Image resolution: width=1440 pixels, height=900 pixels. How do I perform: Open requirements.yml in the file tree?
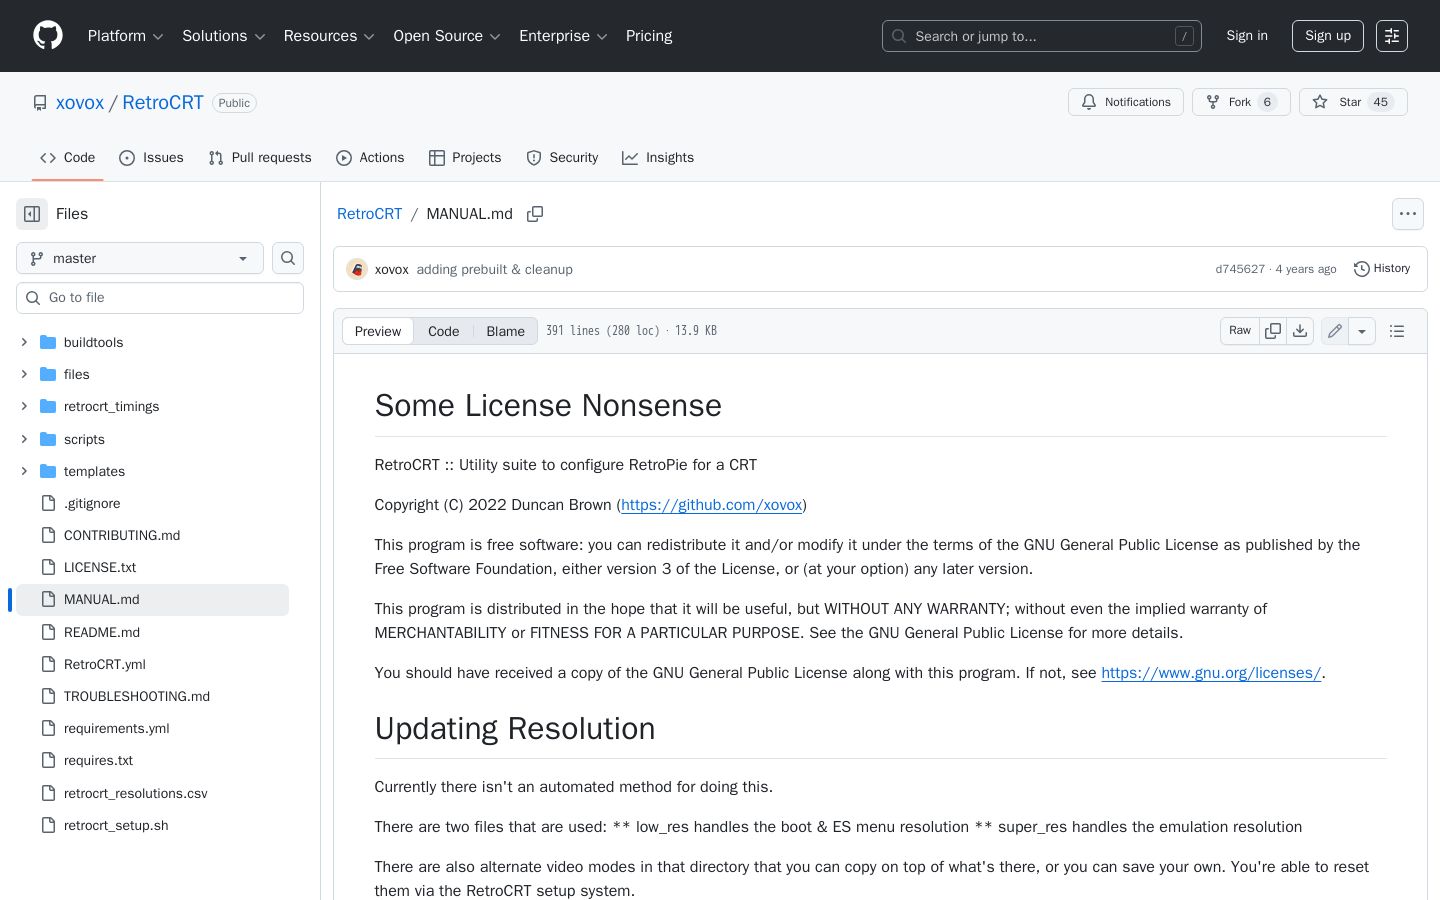coord(116,728)
